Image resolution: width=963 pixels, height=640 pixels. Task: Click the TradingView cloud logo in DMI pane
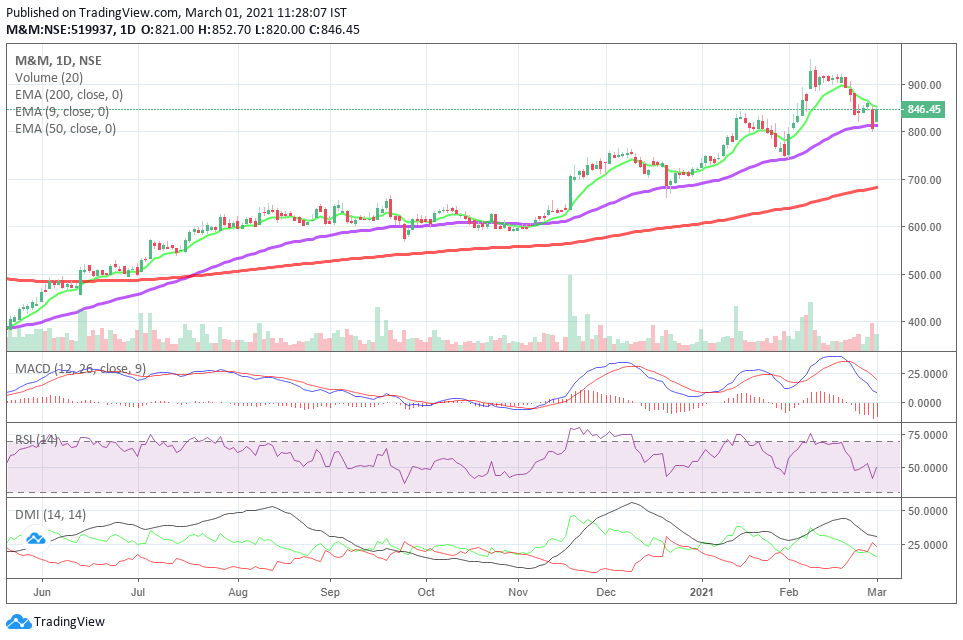tap(36, 539)
